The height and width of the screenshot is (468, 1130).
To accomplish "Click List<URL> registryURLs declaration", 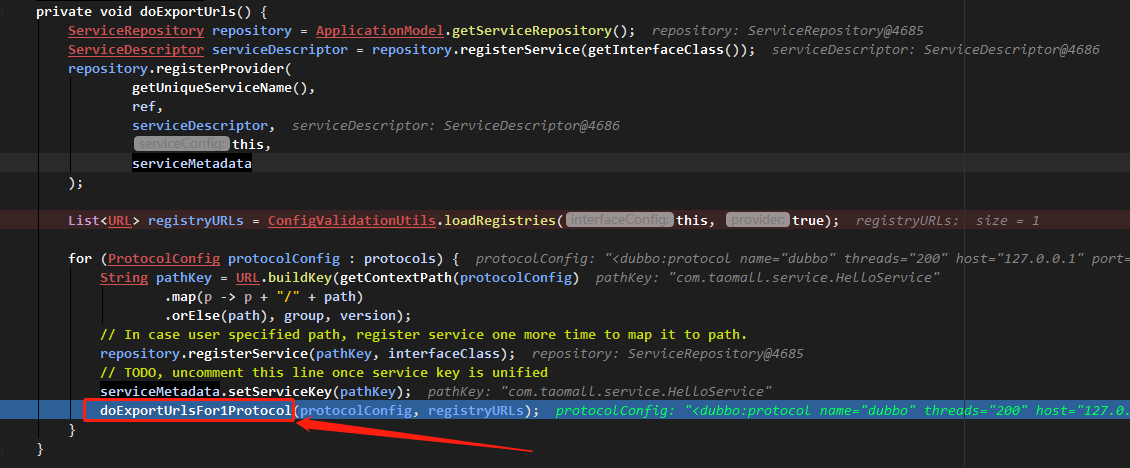I will point(156,221).
